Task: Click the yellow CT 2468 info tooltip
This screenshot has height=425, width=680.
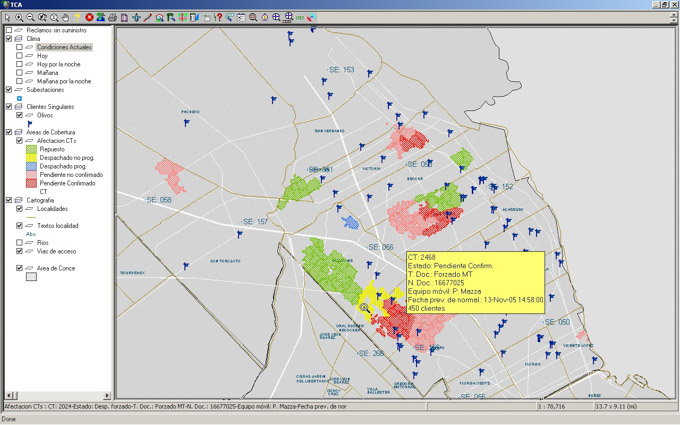Action: [474, 282]
